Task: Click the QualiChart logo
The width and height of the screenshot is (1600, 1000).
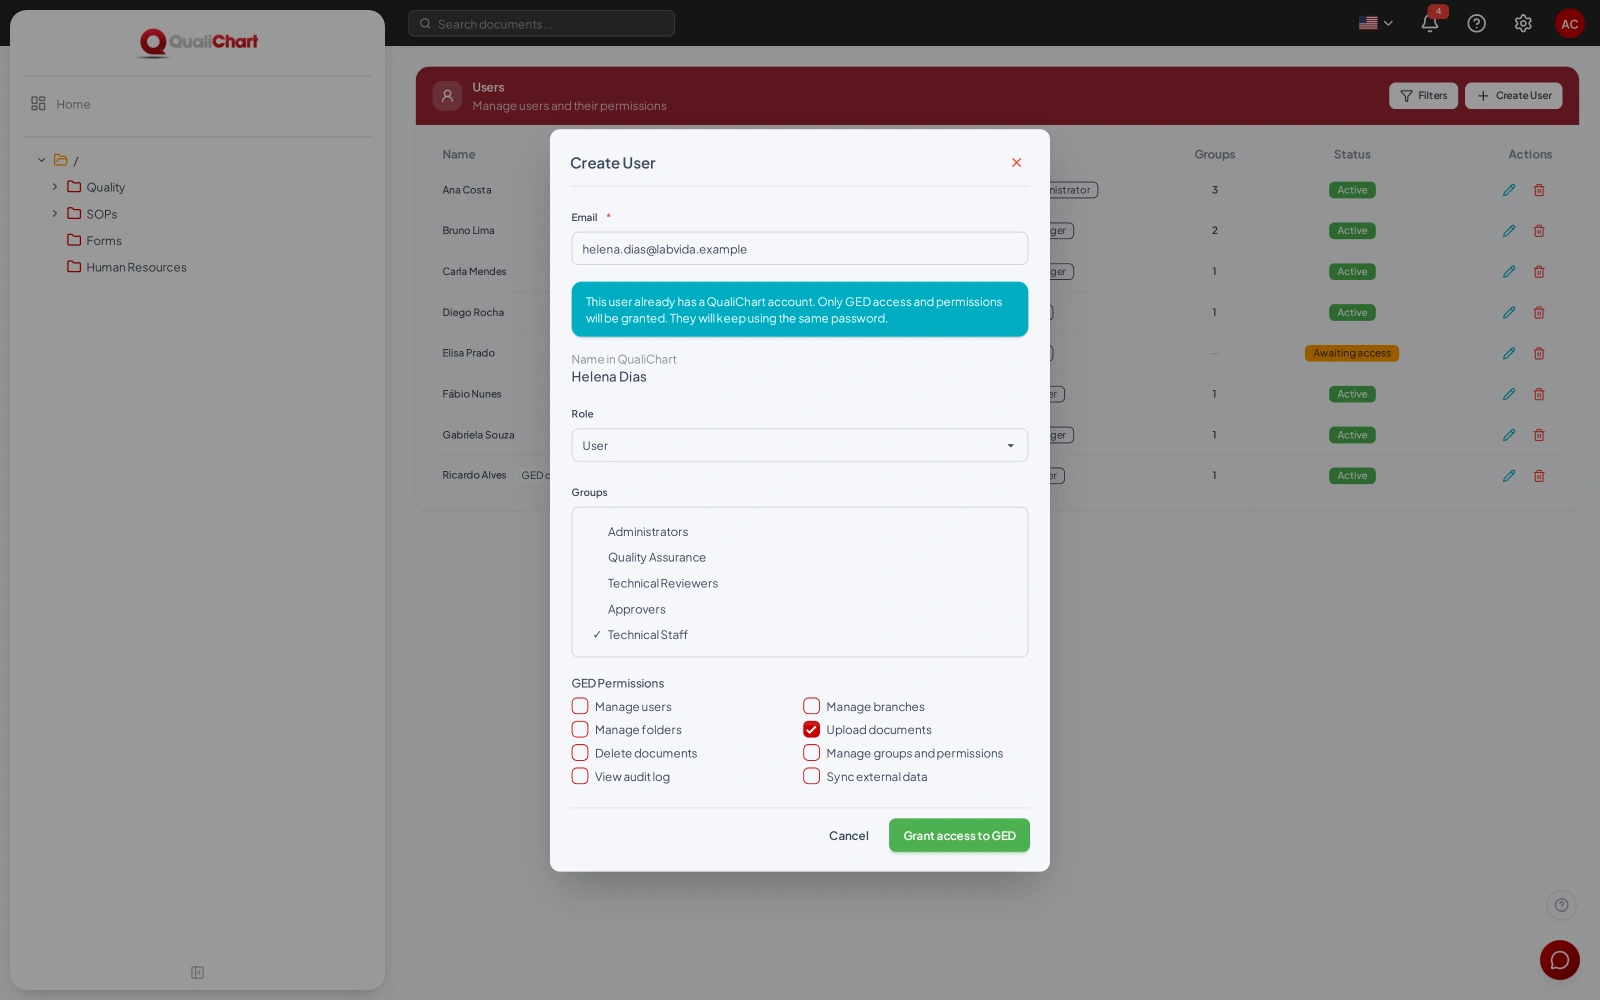Action: coord(198,42)
